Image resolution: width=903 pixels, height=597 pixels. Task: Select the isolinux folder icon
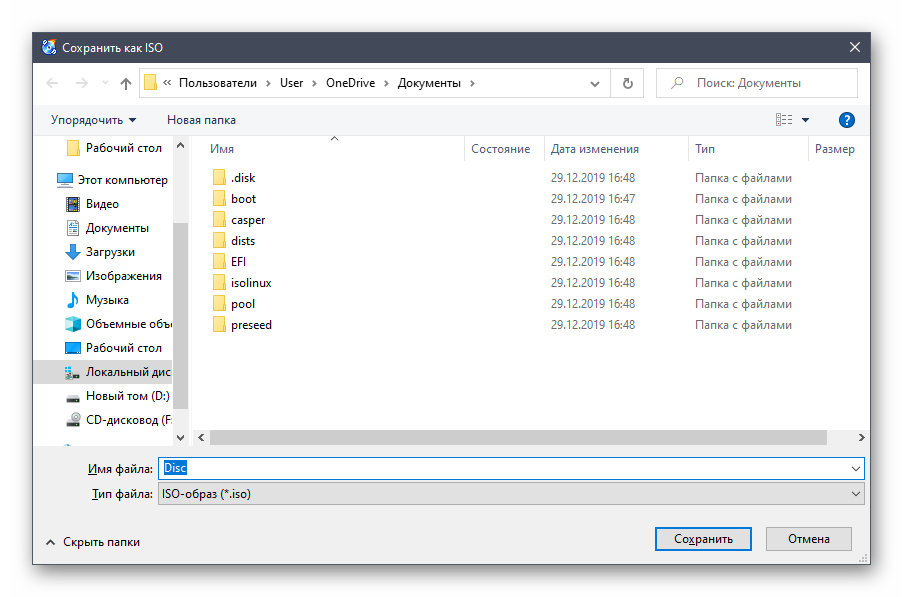[220, 283]
